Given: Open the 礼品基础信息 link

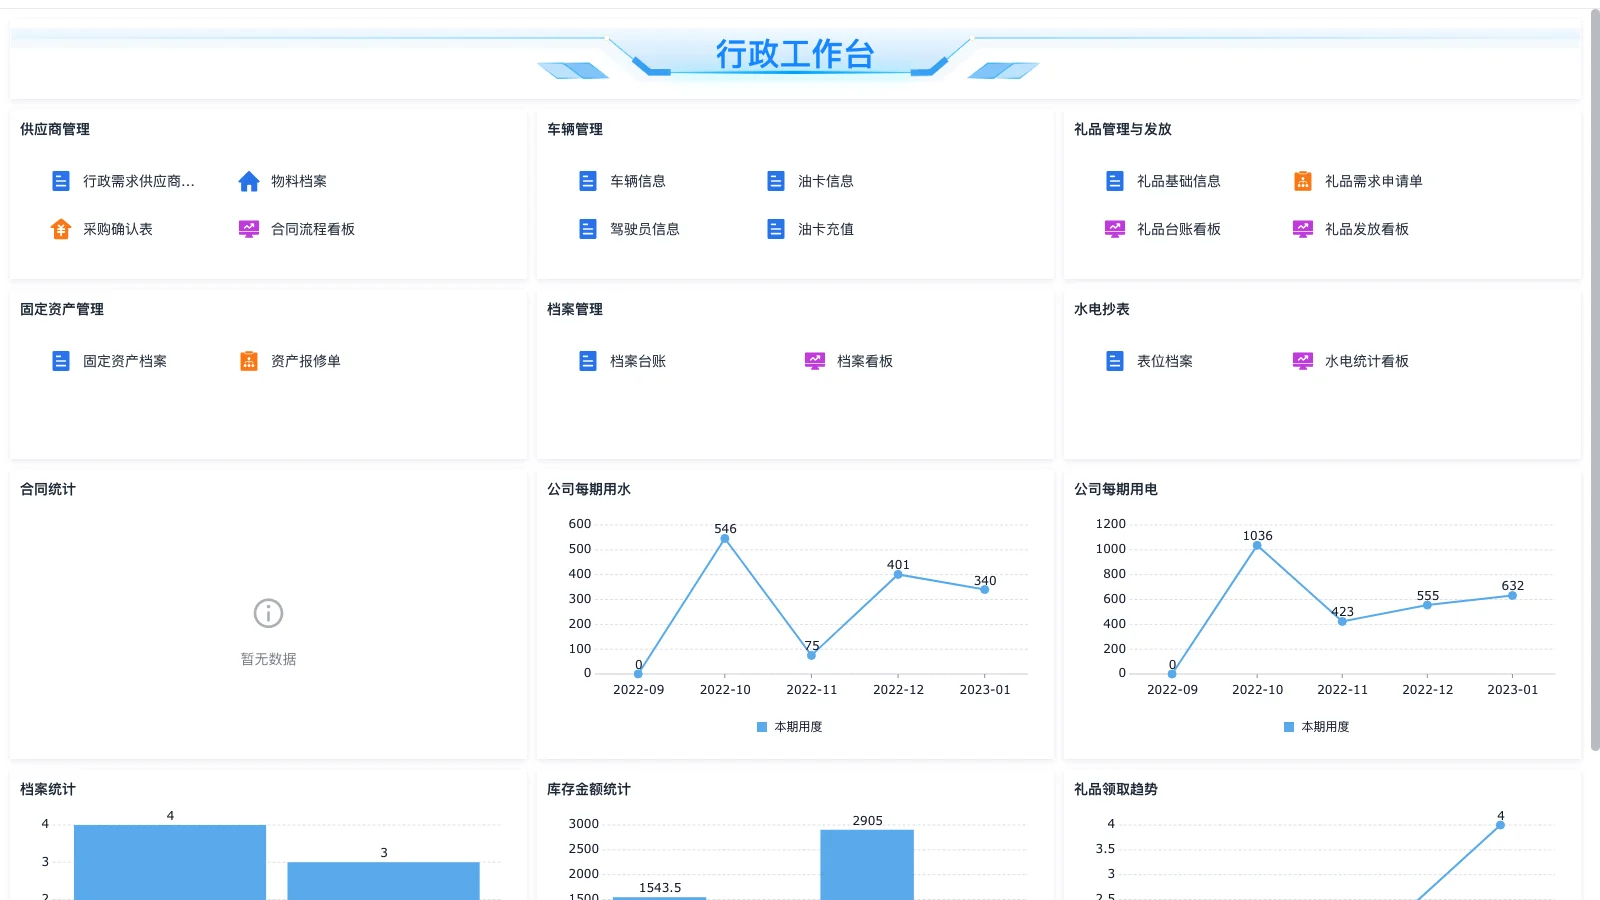Looking at the screenshot, I should coord(1179,181).
